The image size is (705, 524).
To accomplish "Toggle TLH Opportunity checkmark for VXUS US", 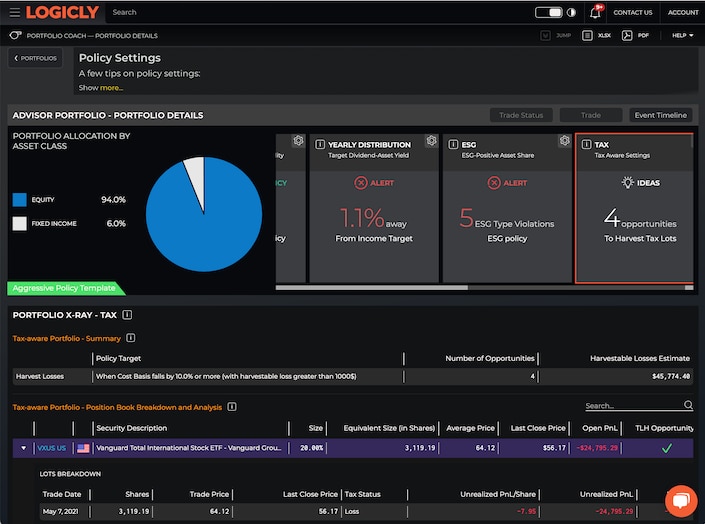I will pyautogui.click(x=666, y=449).
